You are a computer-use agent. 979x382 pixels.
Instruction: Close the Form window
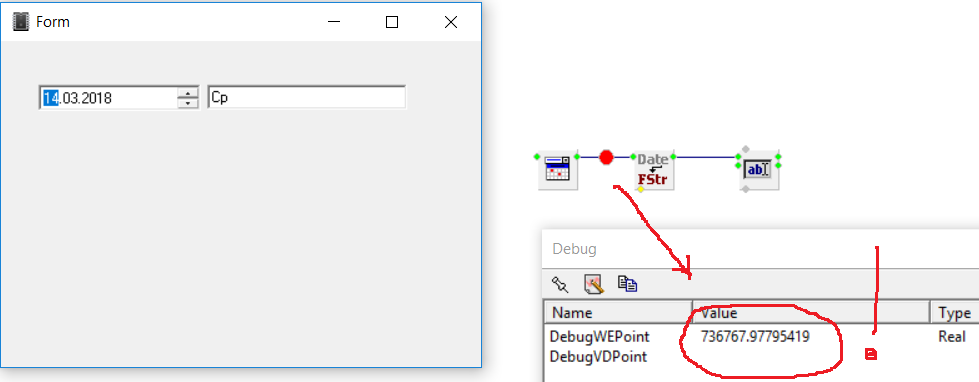[x=450, y=22]
